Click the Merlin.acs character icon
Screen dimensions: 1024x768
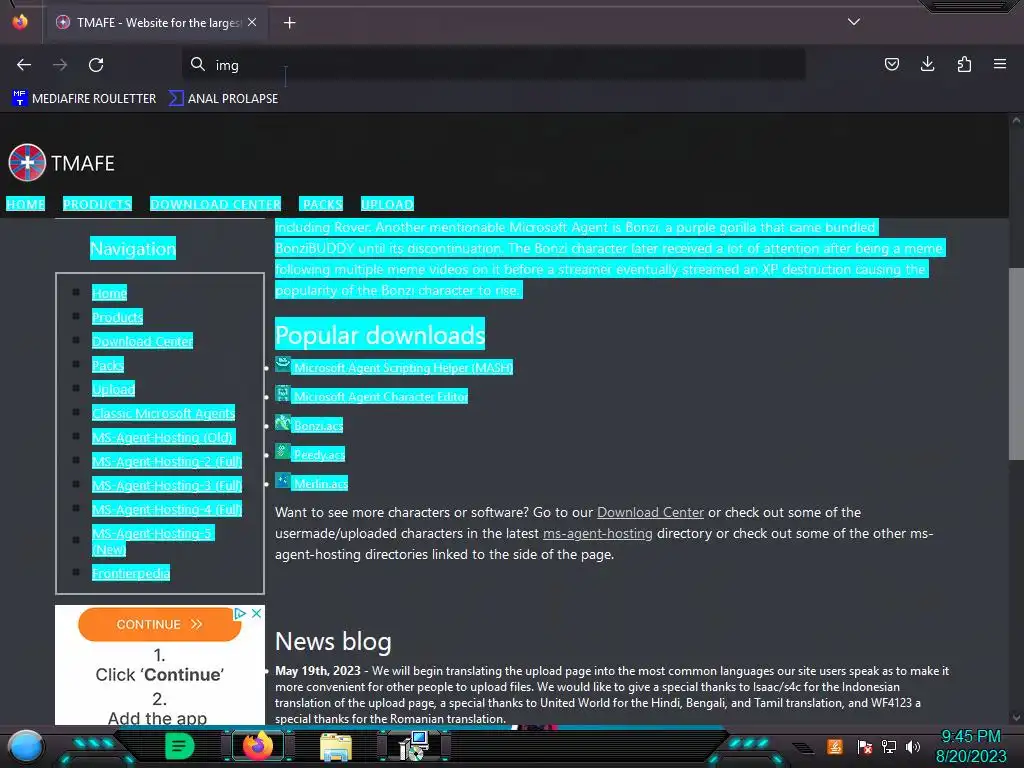click(282, 480)
